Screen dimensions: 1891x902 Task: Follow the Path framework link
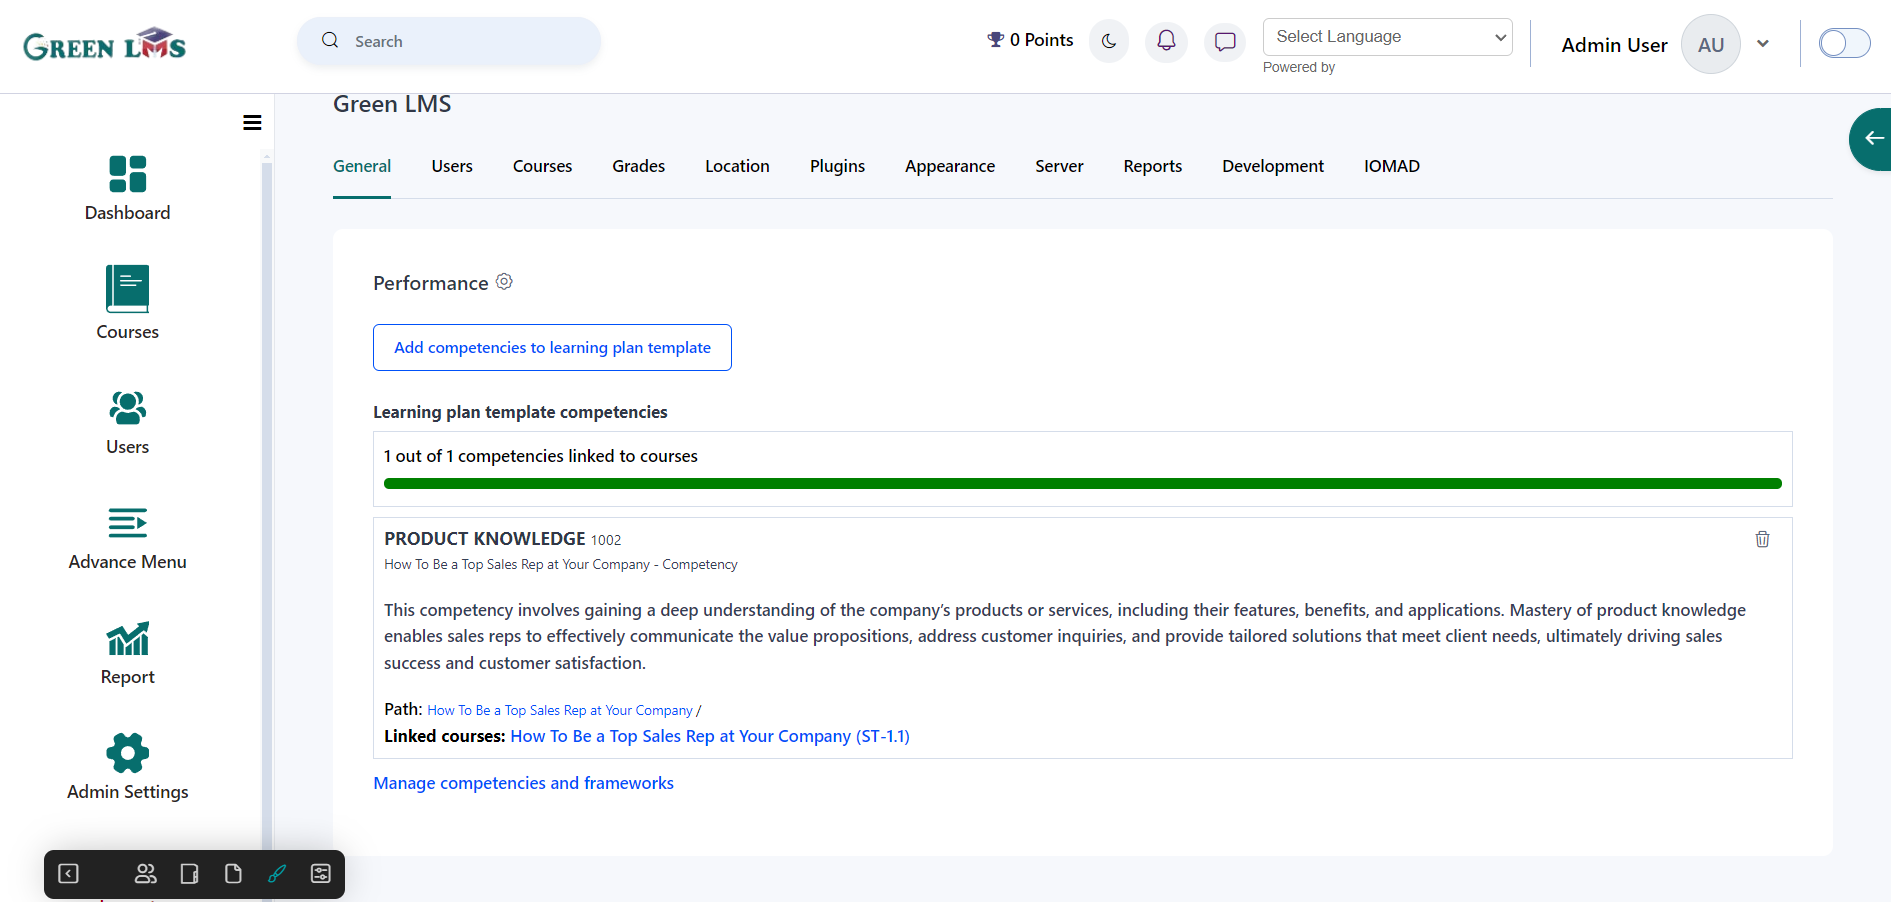tap(560, 710)
